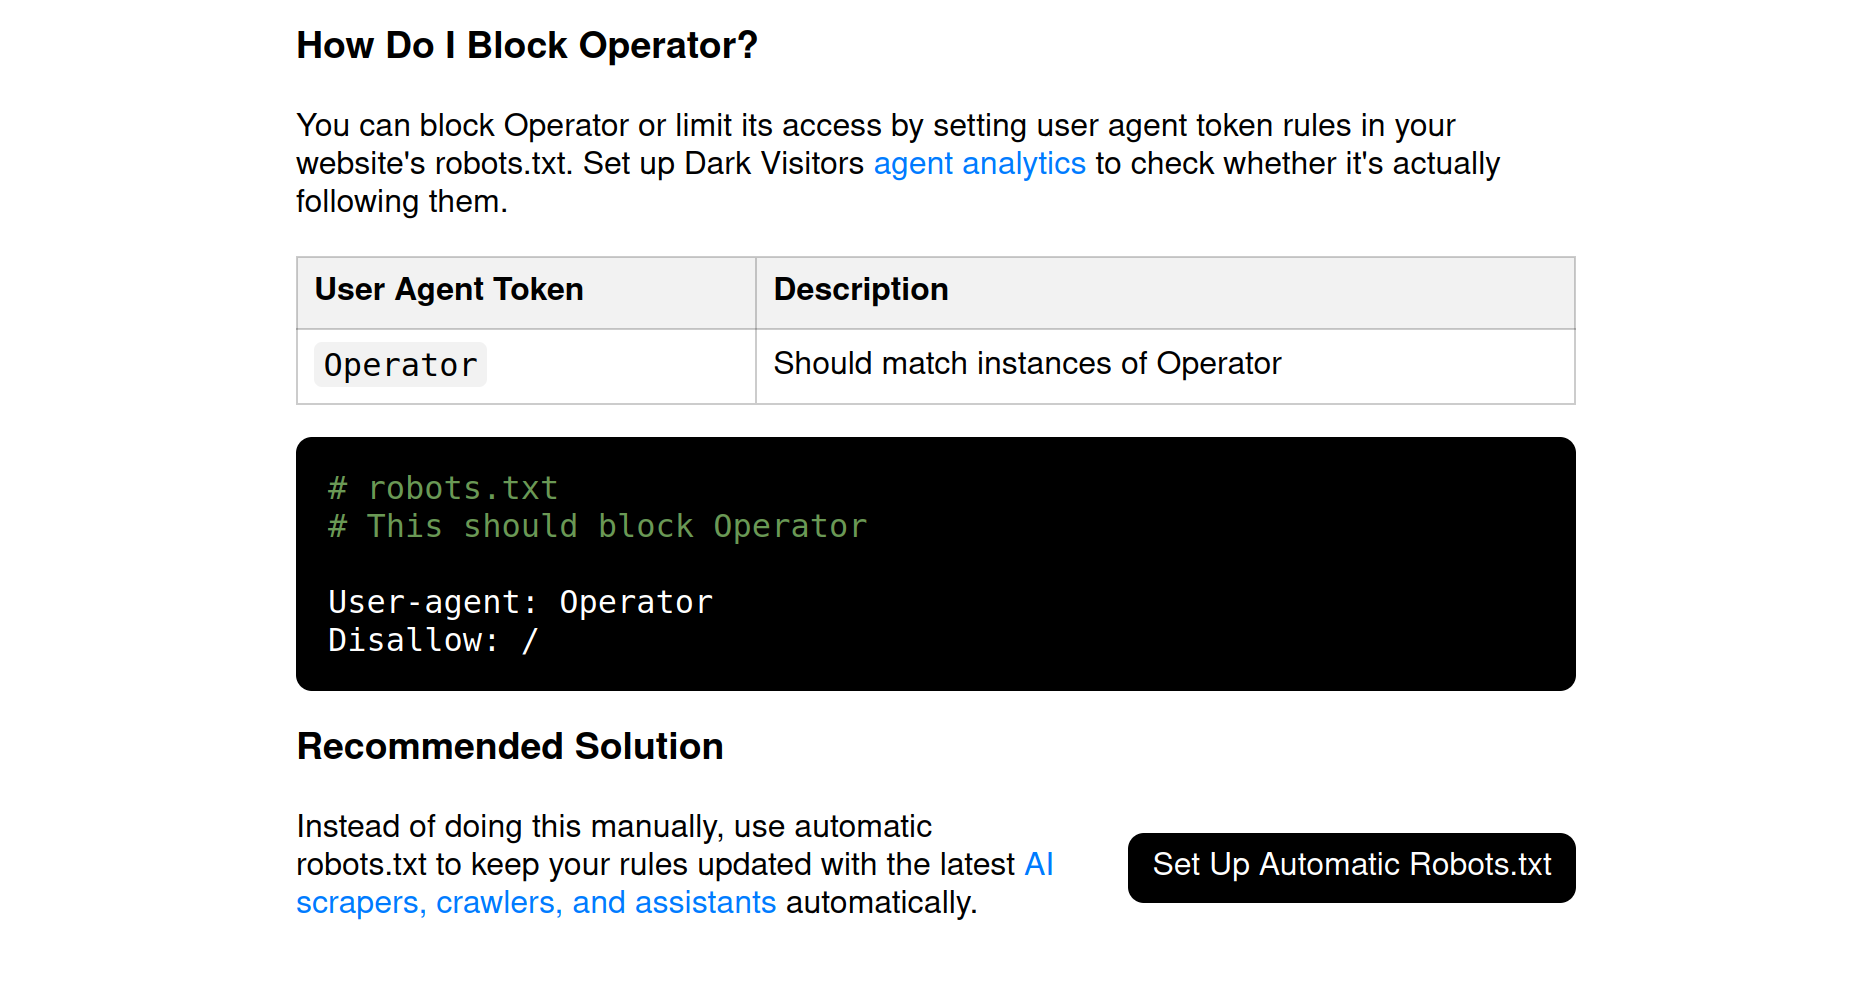Click the Set Up Automatic Robots.txt button

point(1350,866)
